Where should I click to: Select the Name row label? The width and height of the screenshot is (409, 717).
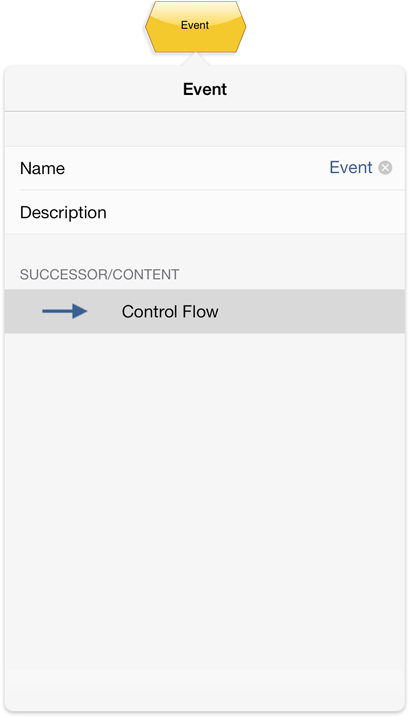click(42, 168)
